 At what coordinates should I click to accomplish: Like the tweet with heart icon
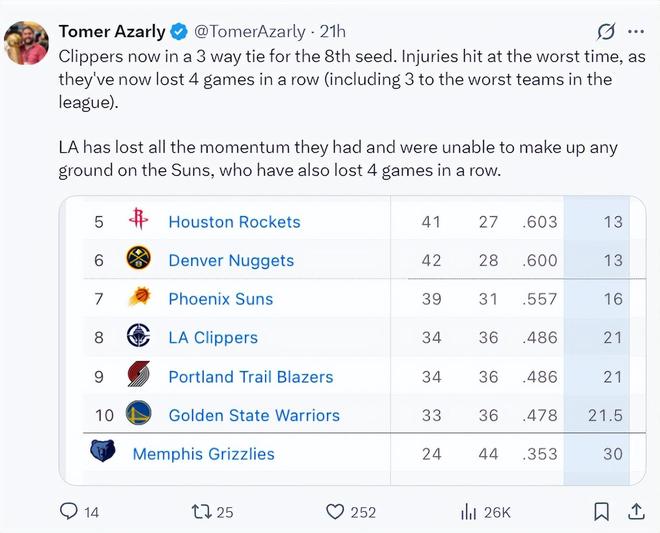[x=336, y=511]
